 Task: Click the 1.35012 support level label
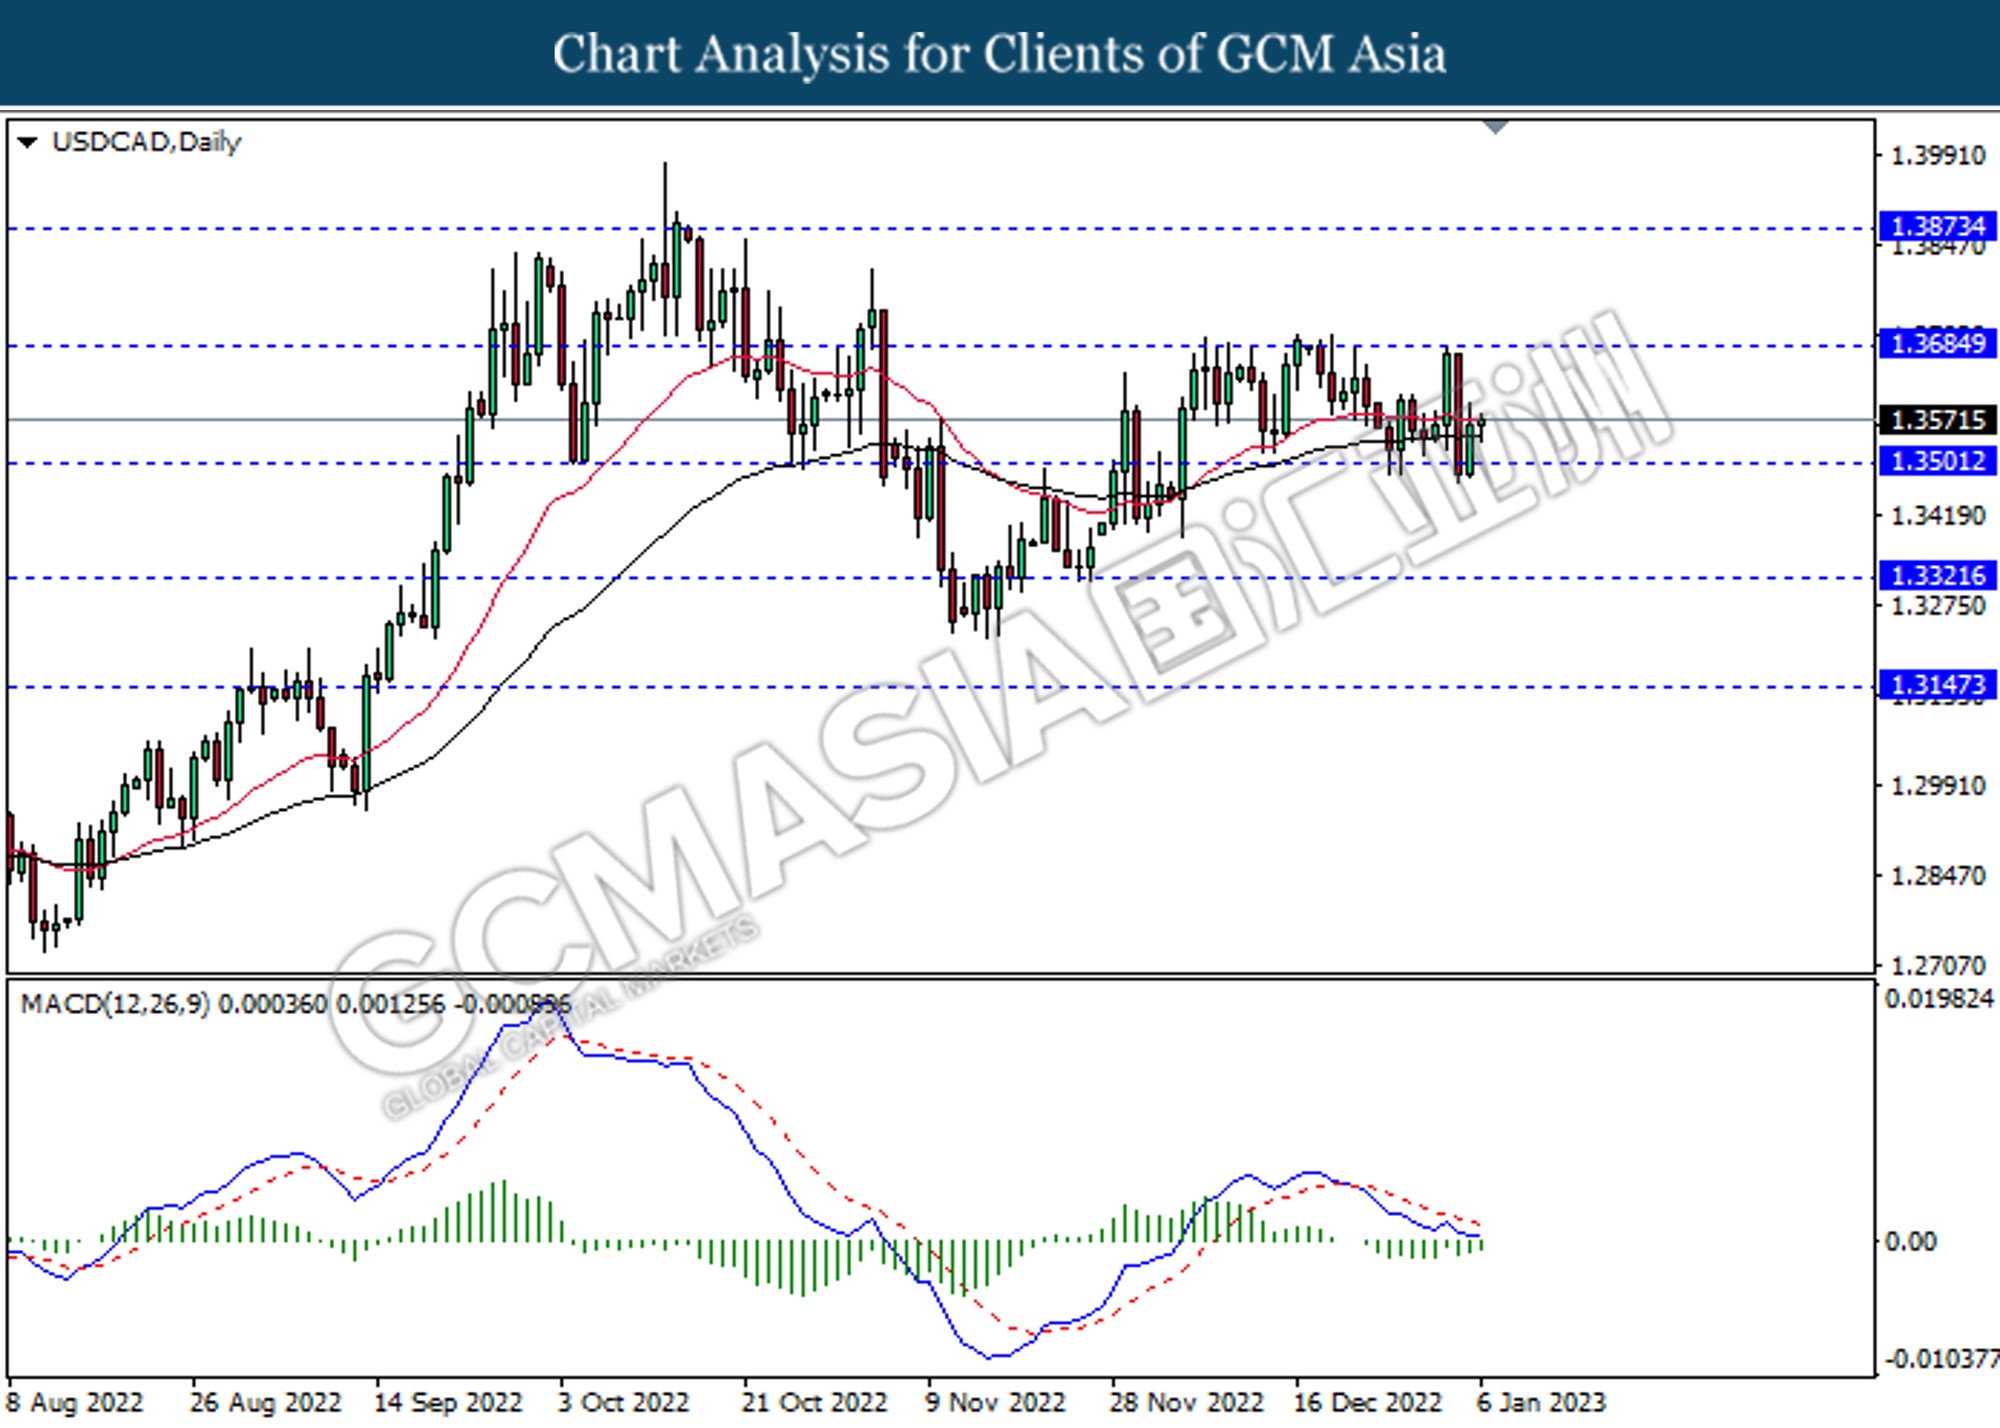(1937, 461)
